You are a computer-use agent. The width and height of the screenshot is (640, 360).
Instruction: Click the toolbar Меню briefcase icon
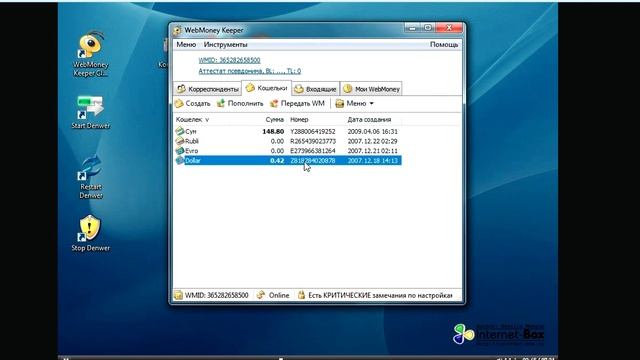coord(340,104)
